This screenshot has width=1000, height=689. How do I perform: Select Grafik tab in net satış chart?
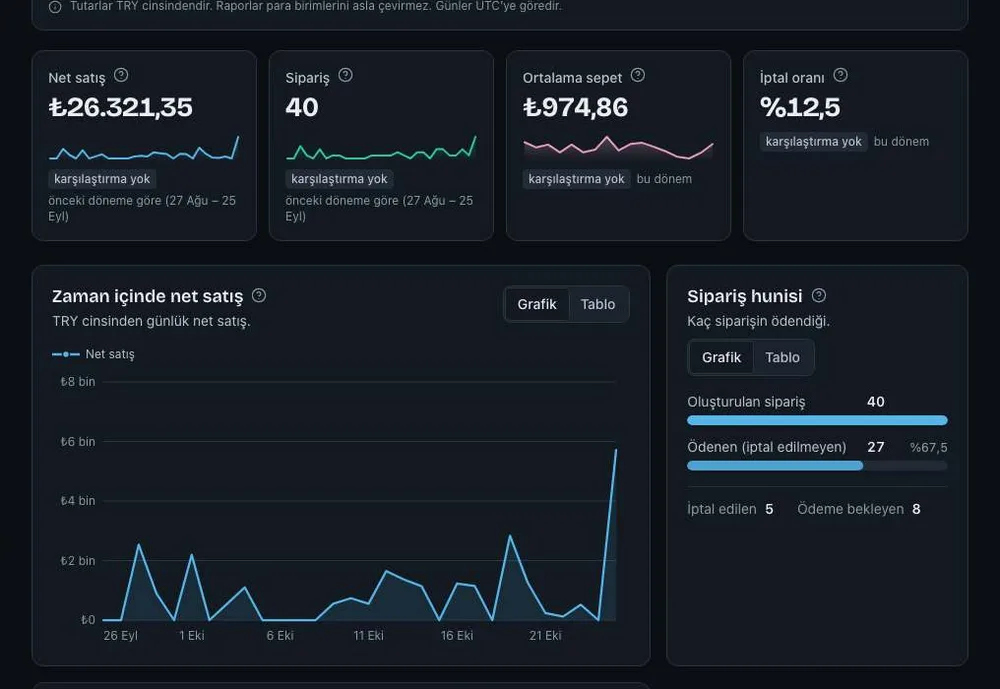[x=537, y=304]
